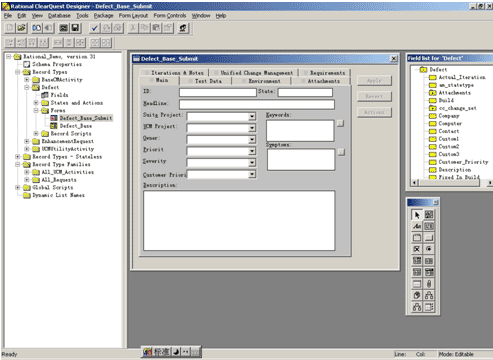Viewport: 493px width, 360px height.
Task: Expand the Global Scripts tree node
Action: pos(18,187)
